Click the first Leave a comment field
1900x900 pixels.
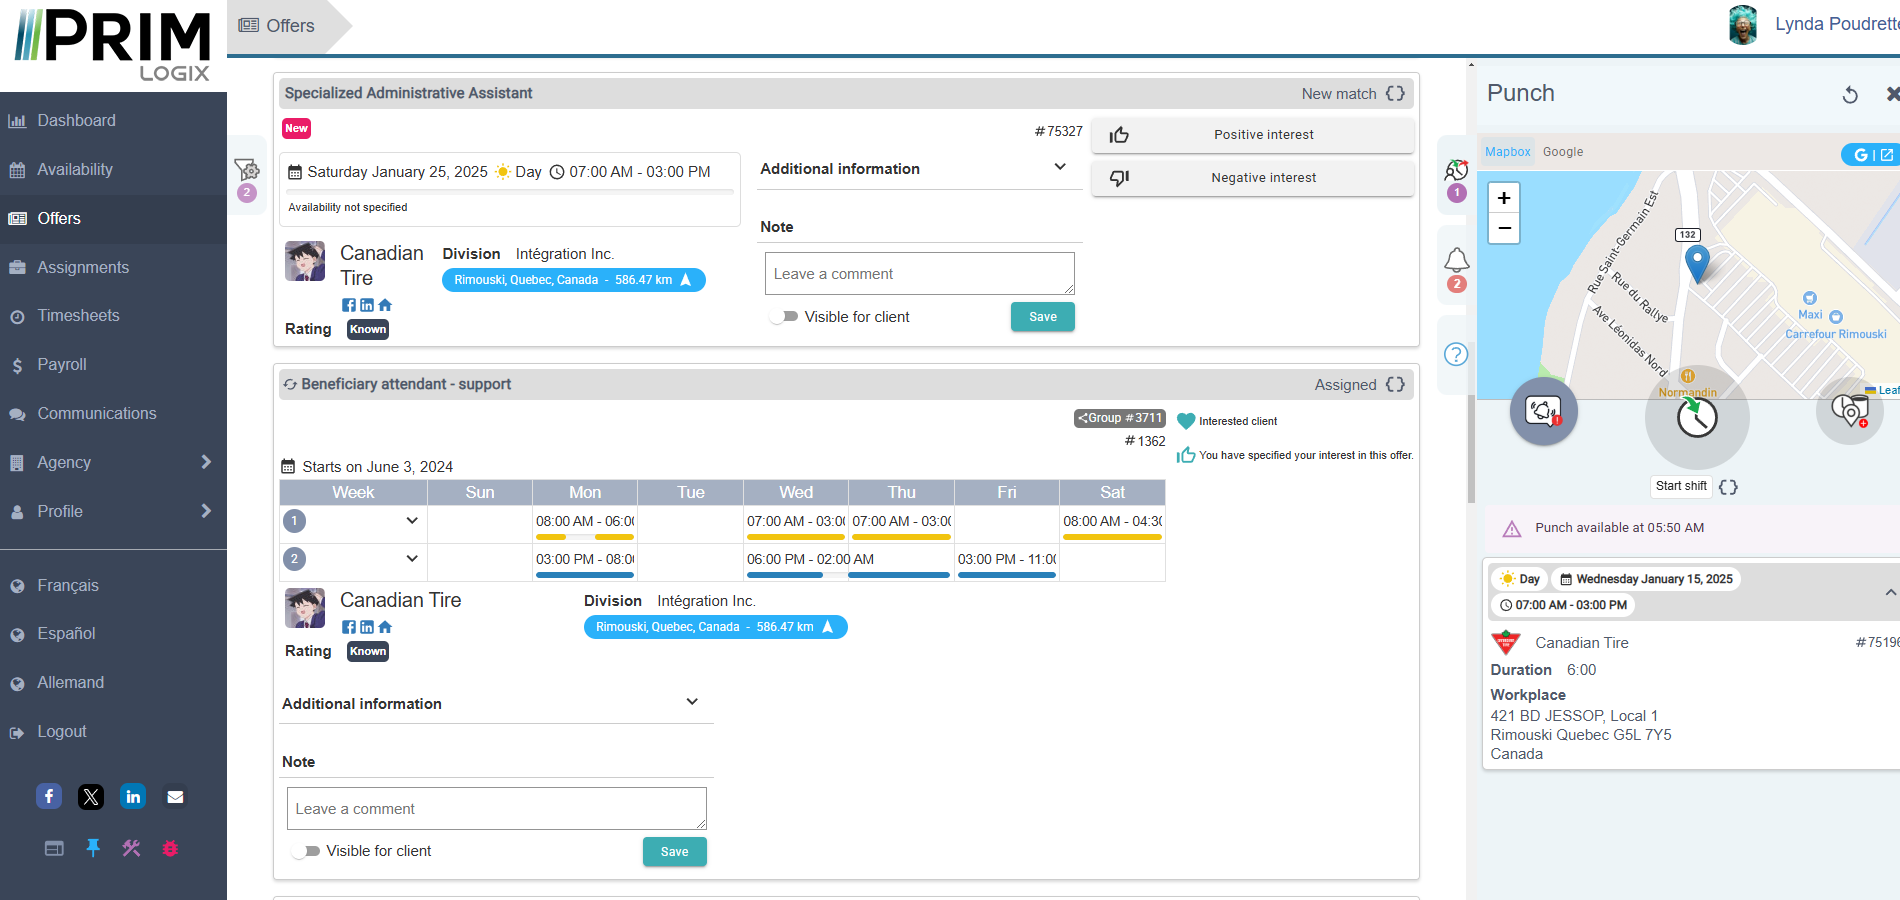[x=919, y=274]
